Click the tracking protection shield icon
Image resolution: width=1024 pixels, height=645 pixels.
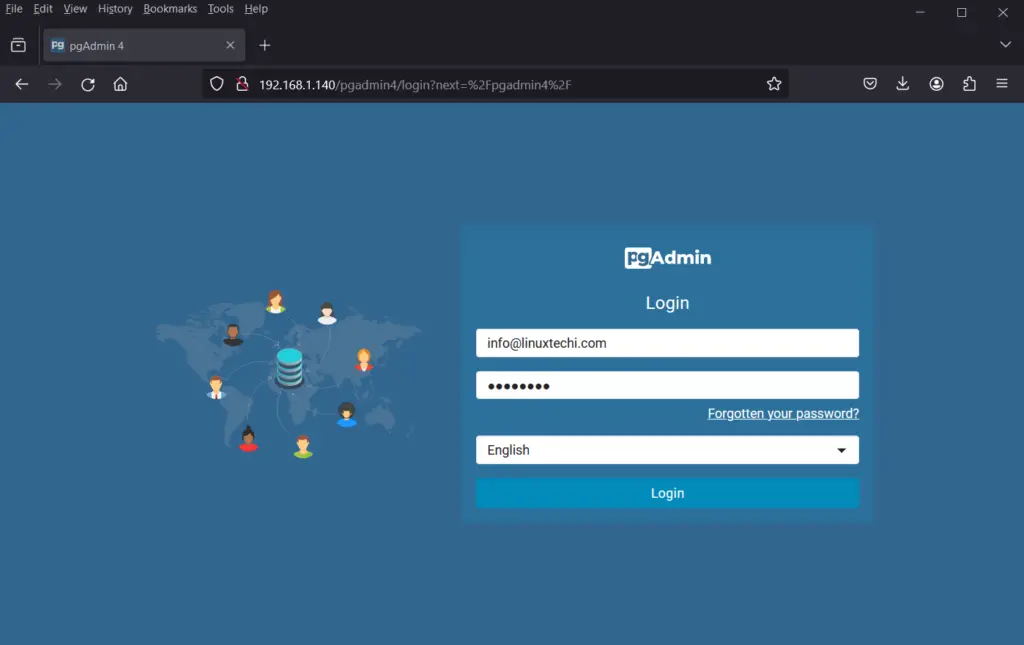[217, 84]
